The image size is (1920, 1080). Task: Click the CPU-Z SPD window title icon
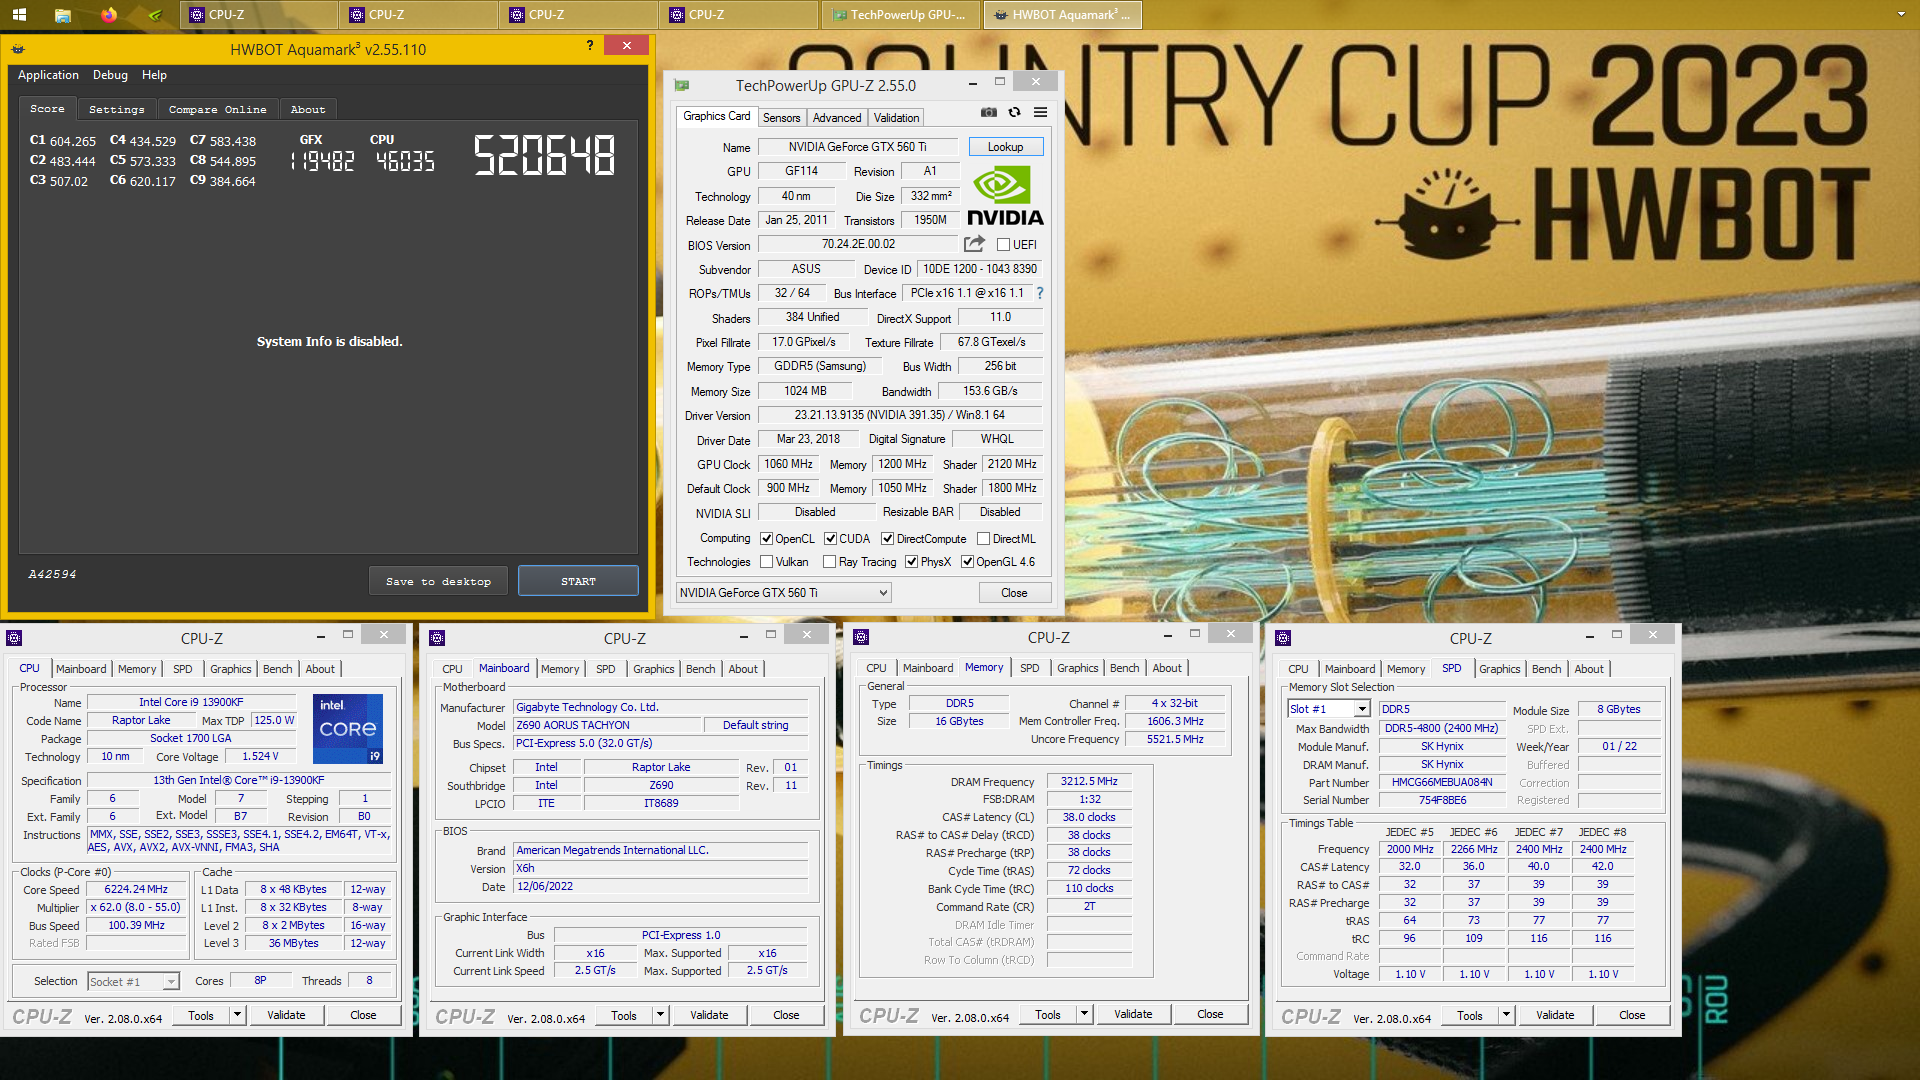1283,638
